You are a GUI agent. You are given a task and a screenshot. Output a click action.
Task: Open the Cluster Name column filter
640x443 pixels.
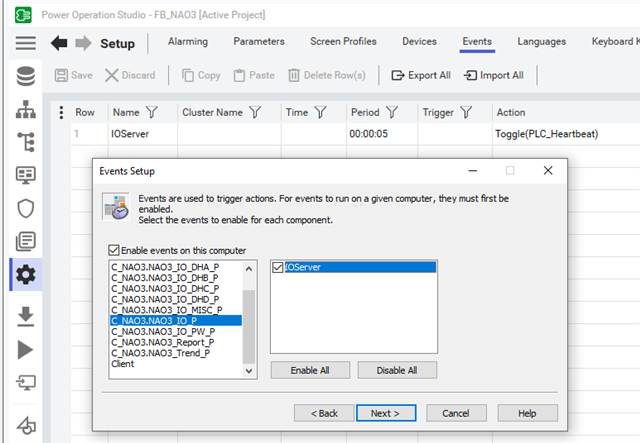click(255, 112)
